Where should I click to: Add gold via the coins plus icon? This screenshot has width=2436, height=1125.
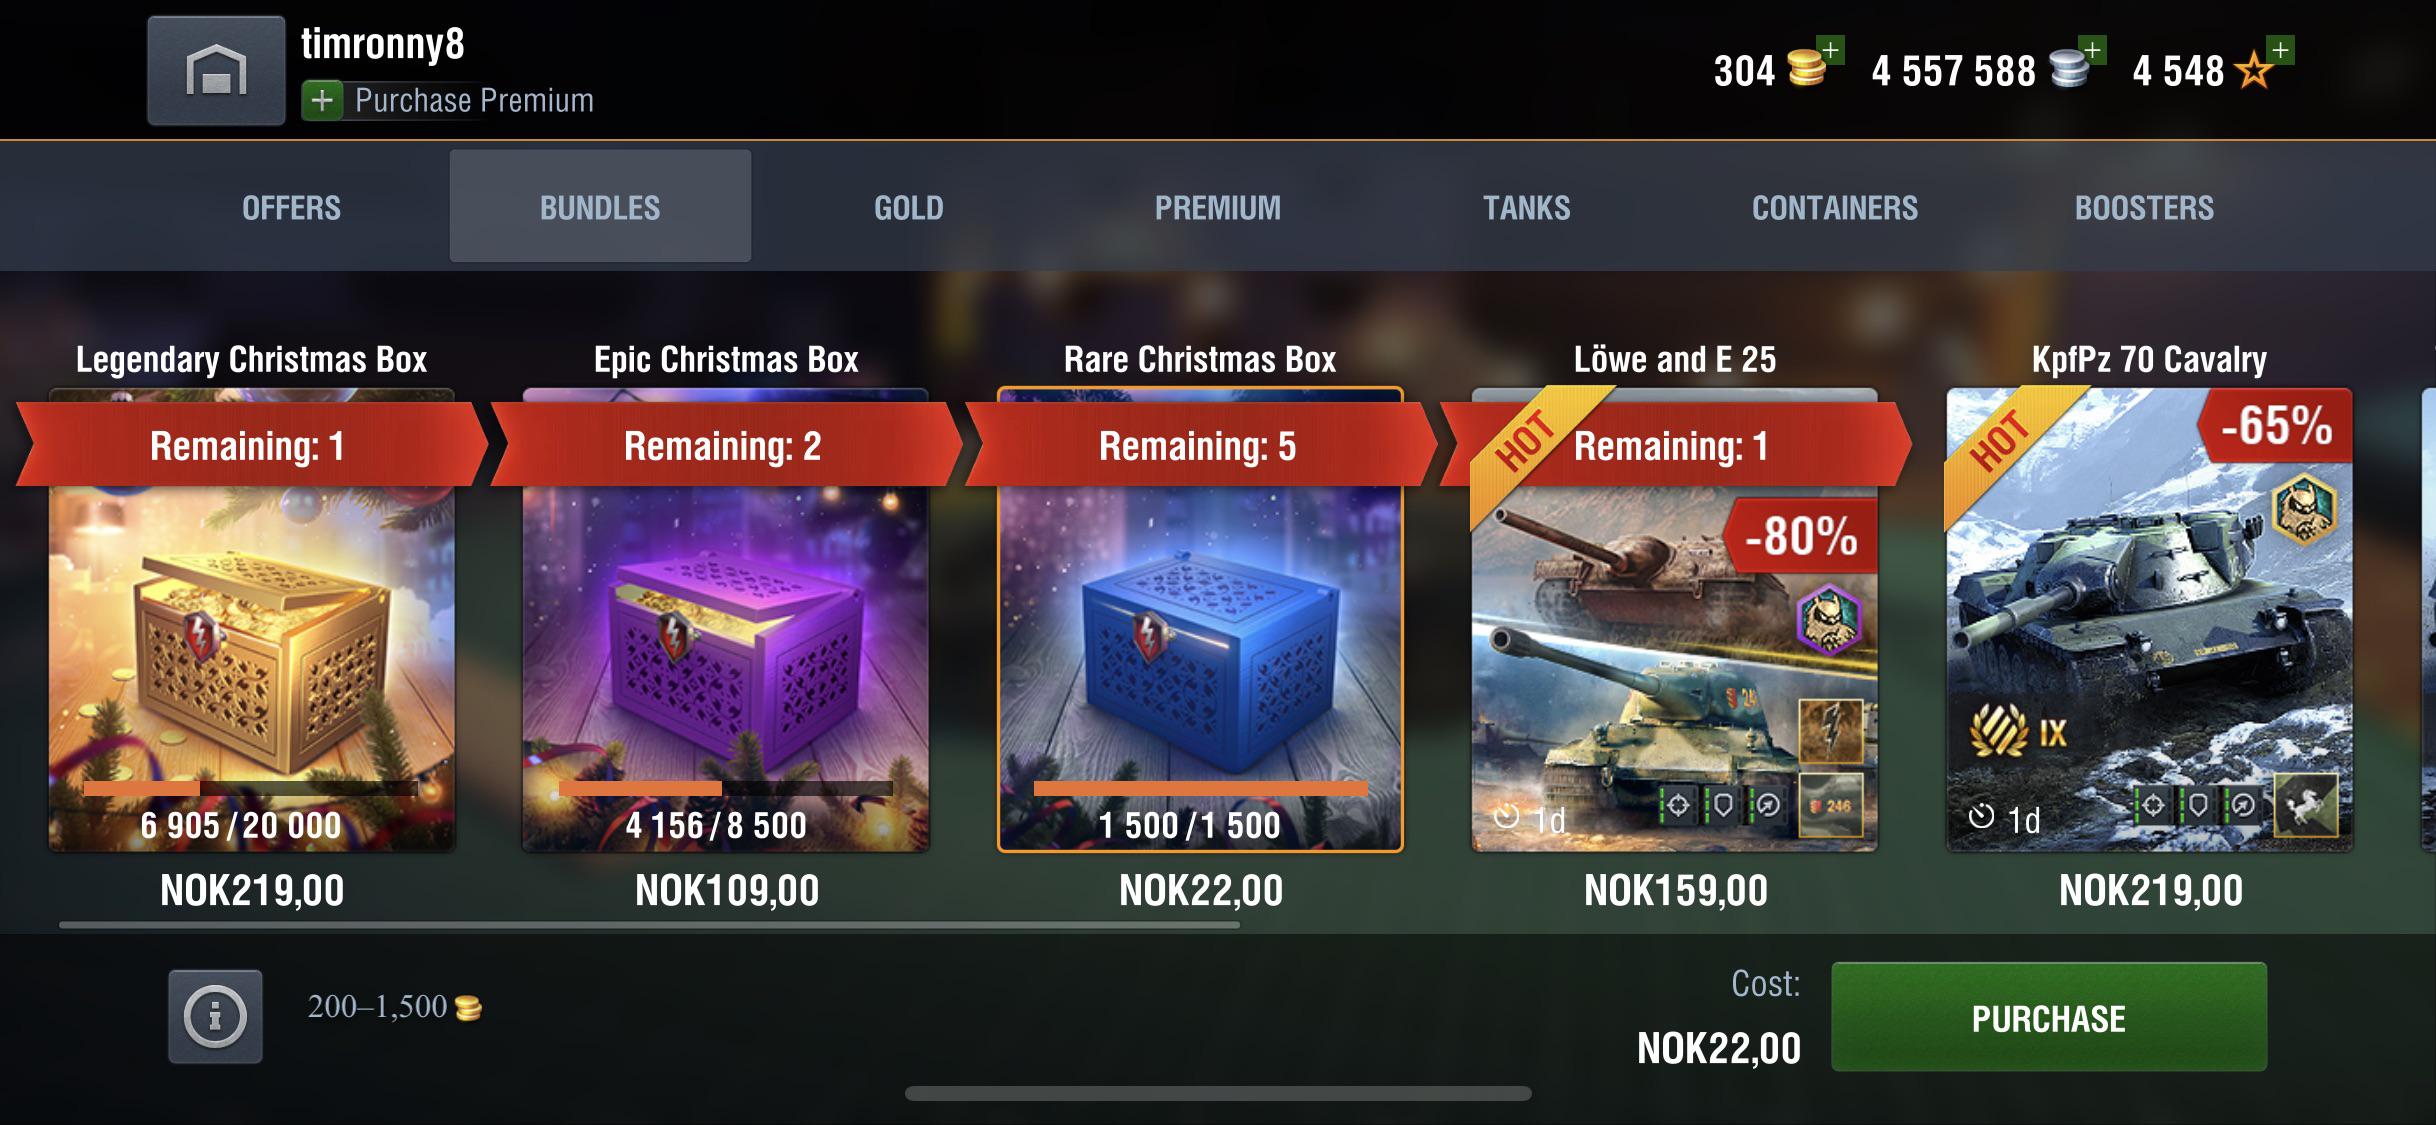[x=1829, y=50]
